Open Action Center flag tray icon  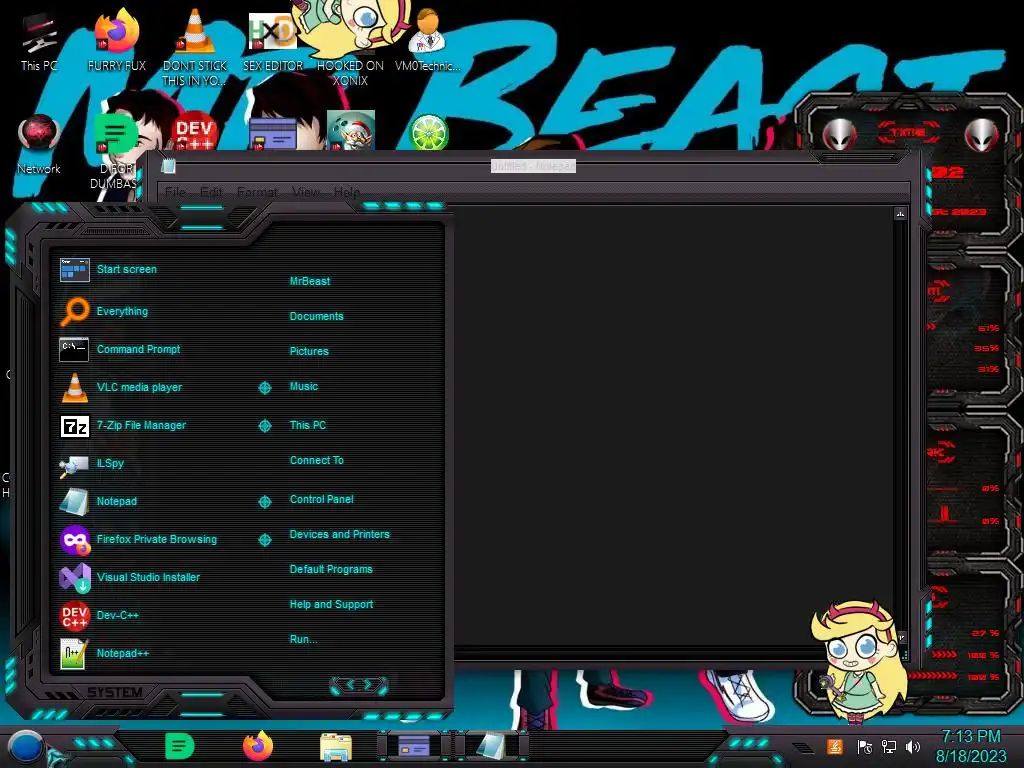click(x=864, y=746)
